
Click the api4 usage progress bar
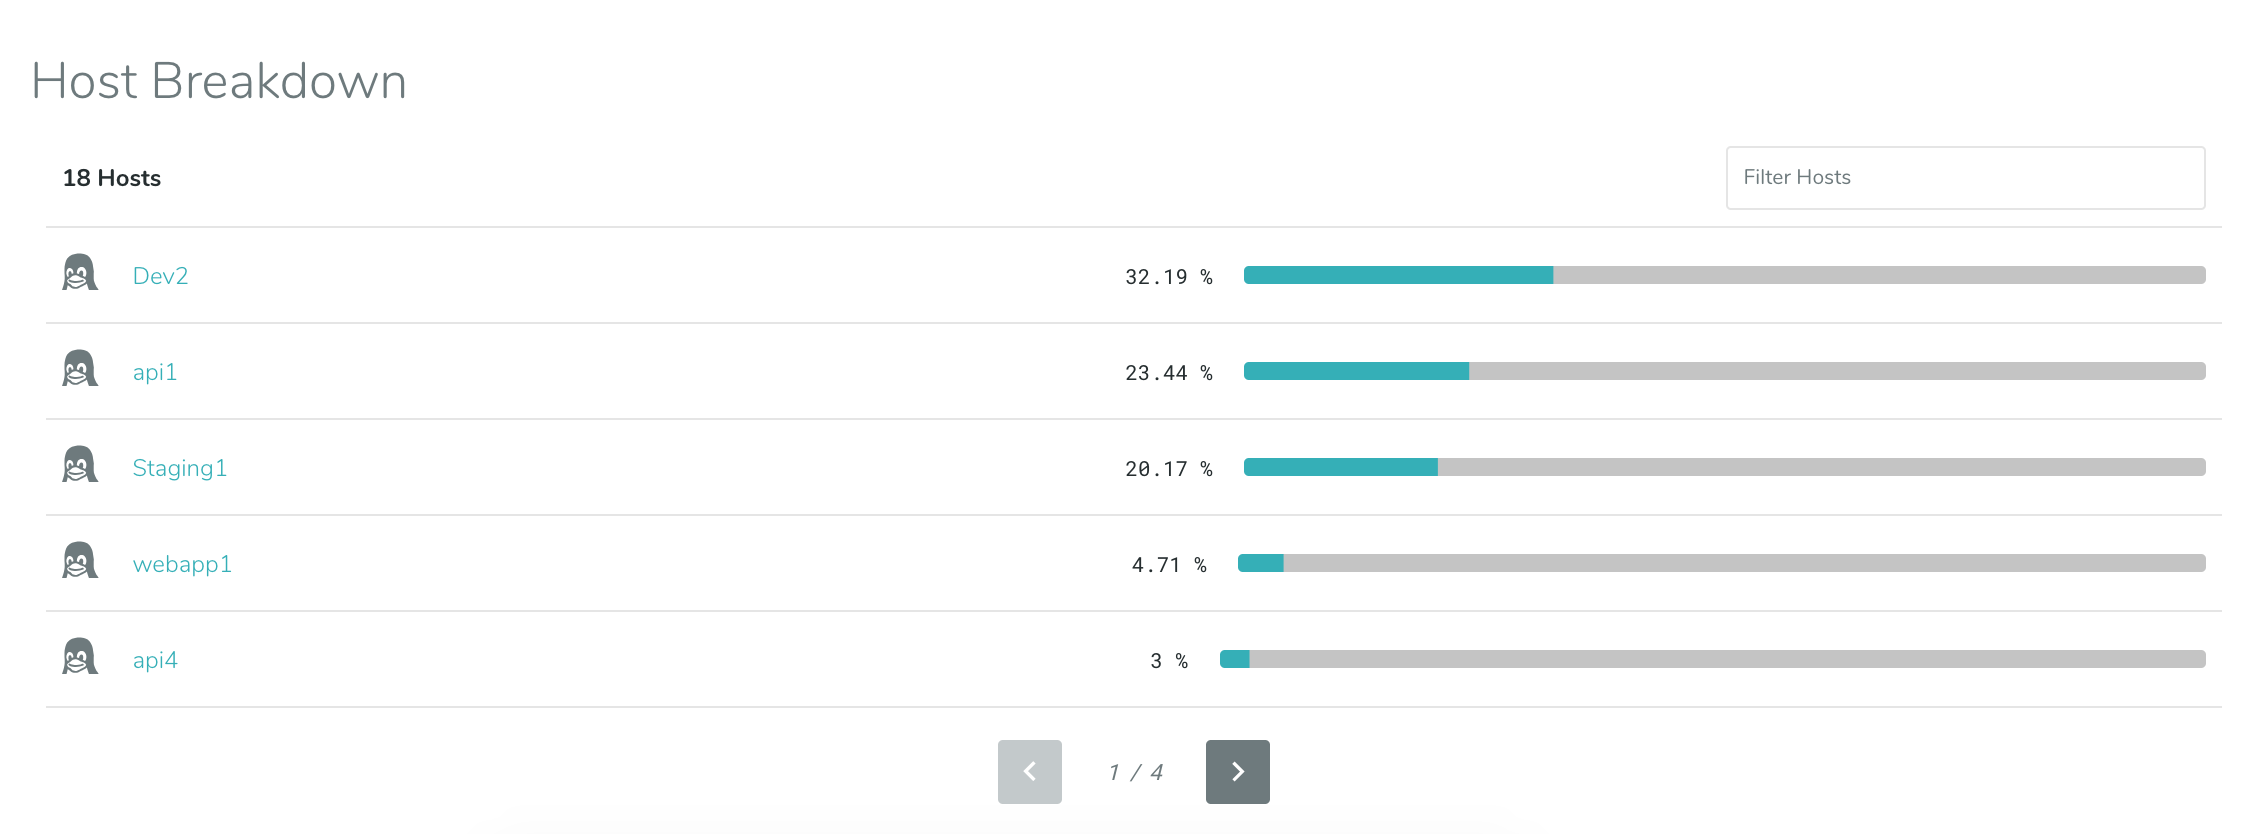[1712, 659]
